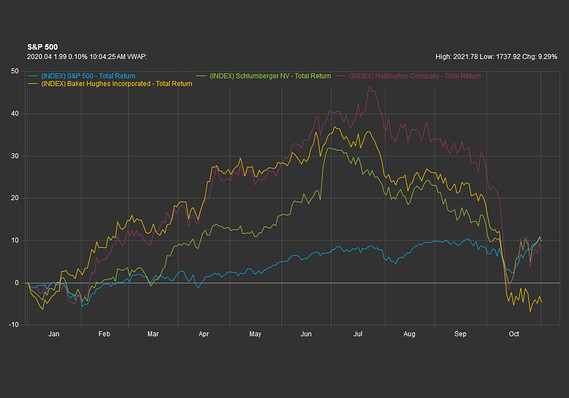Click the Mar label on the x-axis
Viewport: 569px width, 398px height.
click(x=153, y=334)
